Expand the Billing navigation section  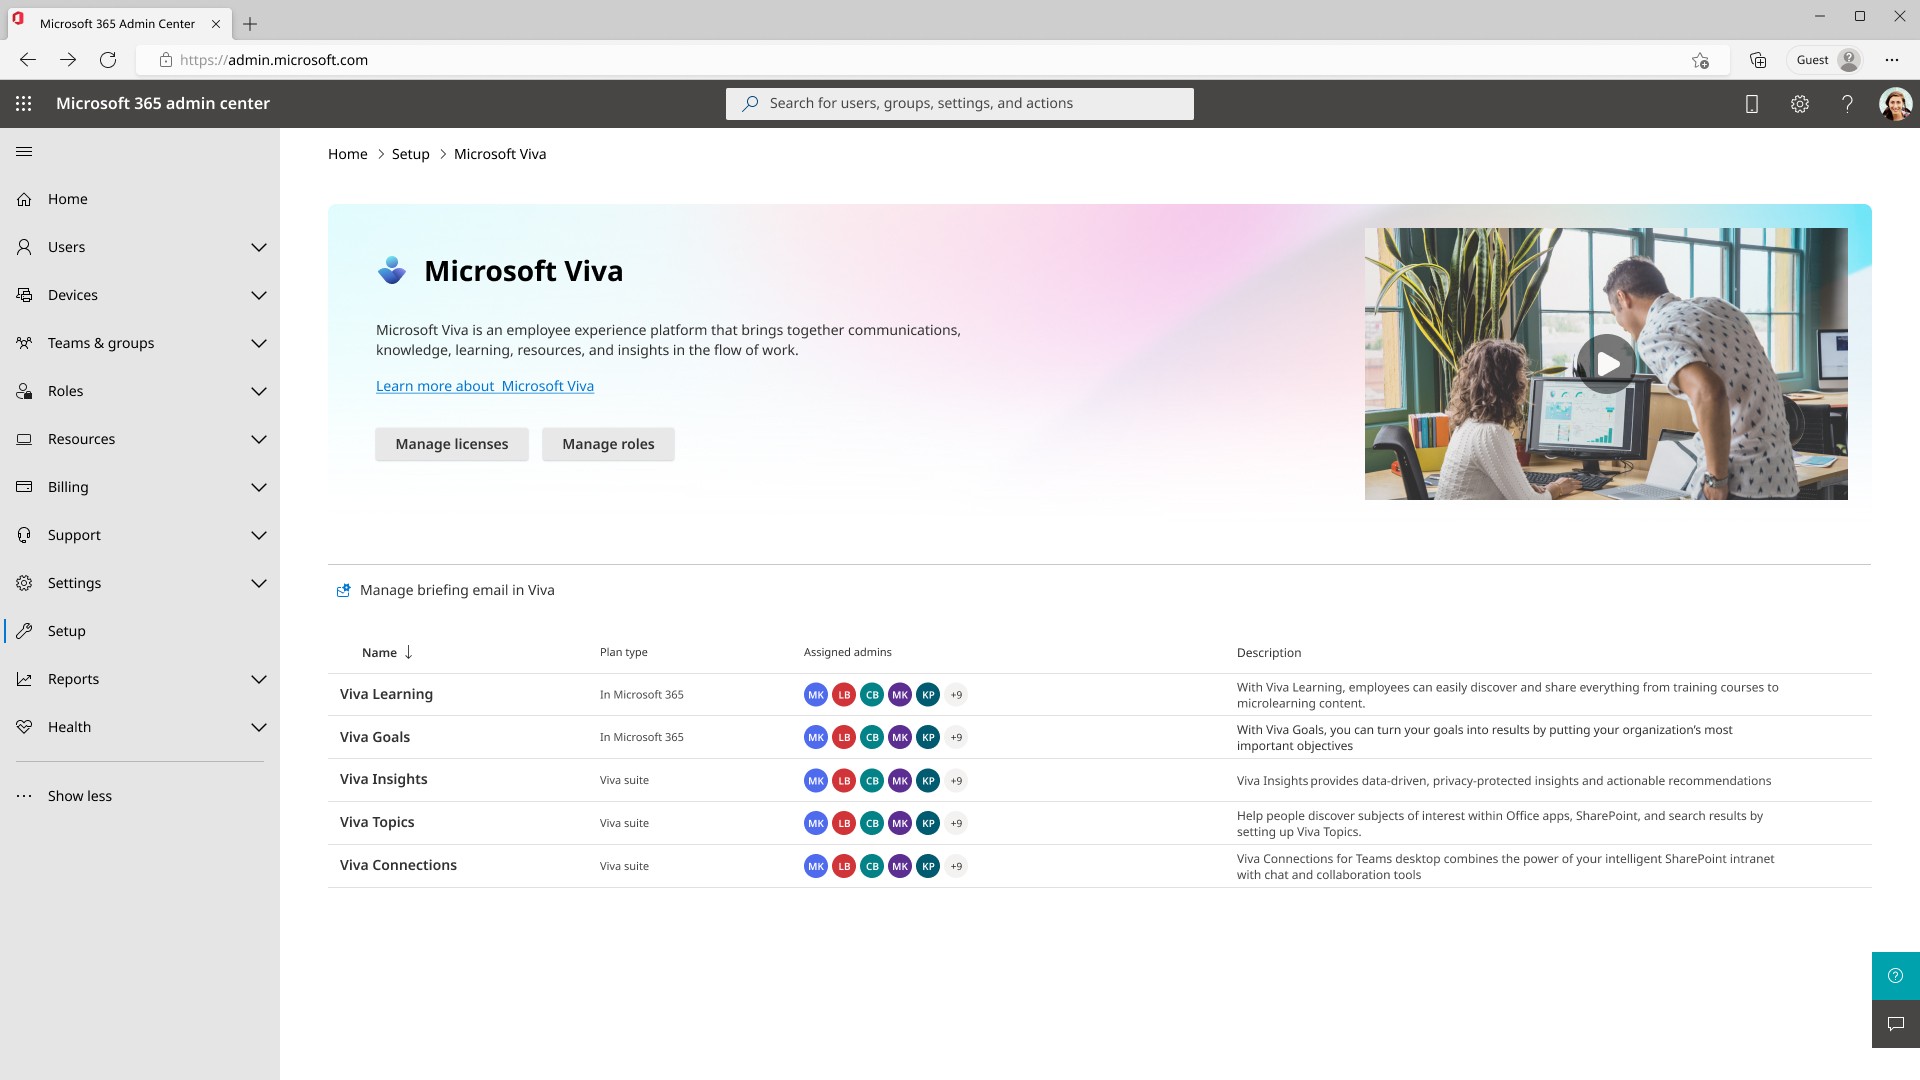coord(258,487)
